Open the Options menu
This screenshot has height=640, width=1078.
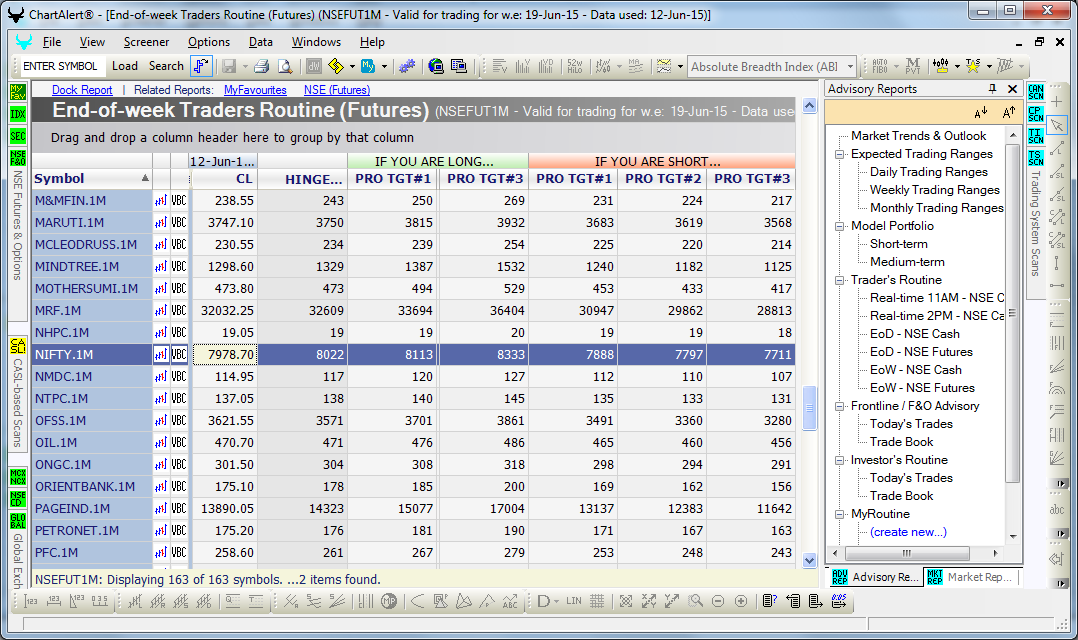click(209, 42)
